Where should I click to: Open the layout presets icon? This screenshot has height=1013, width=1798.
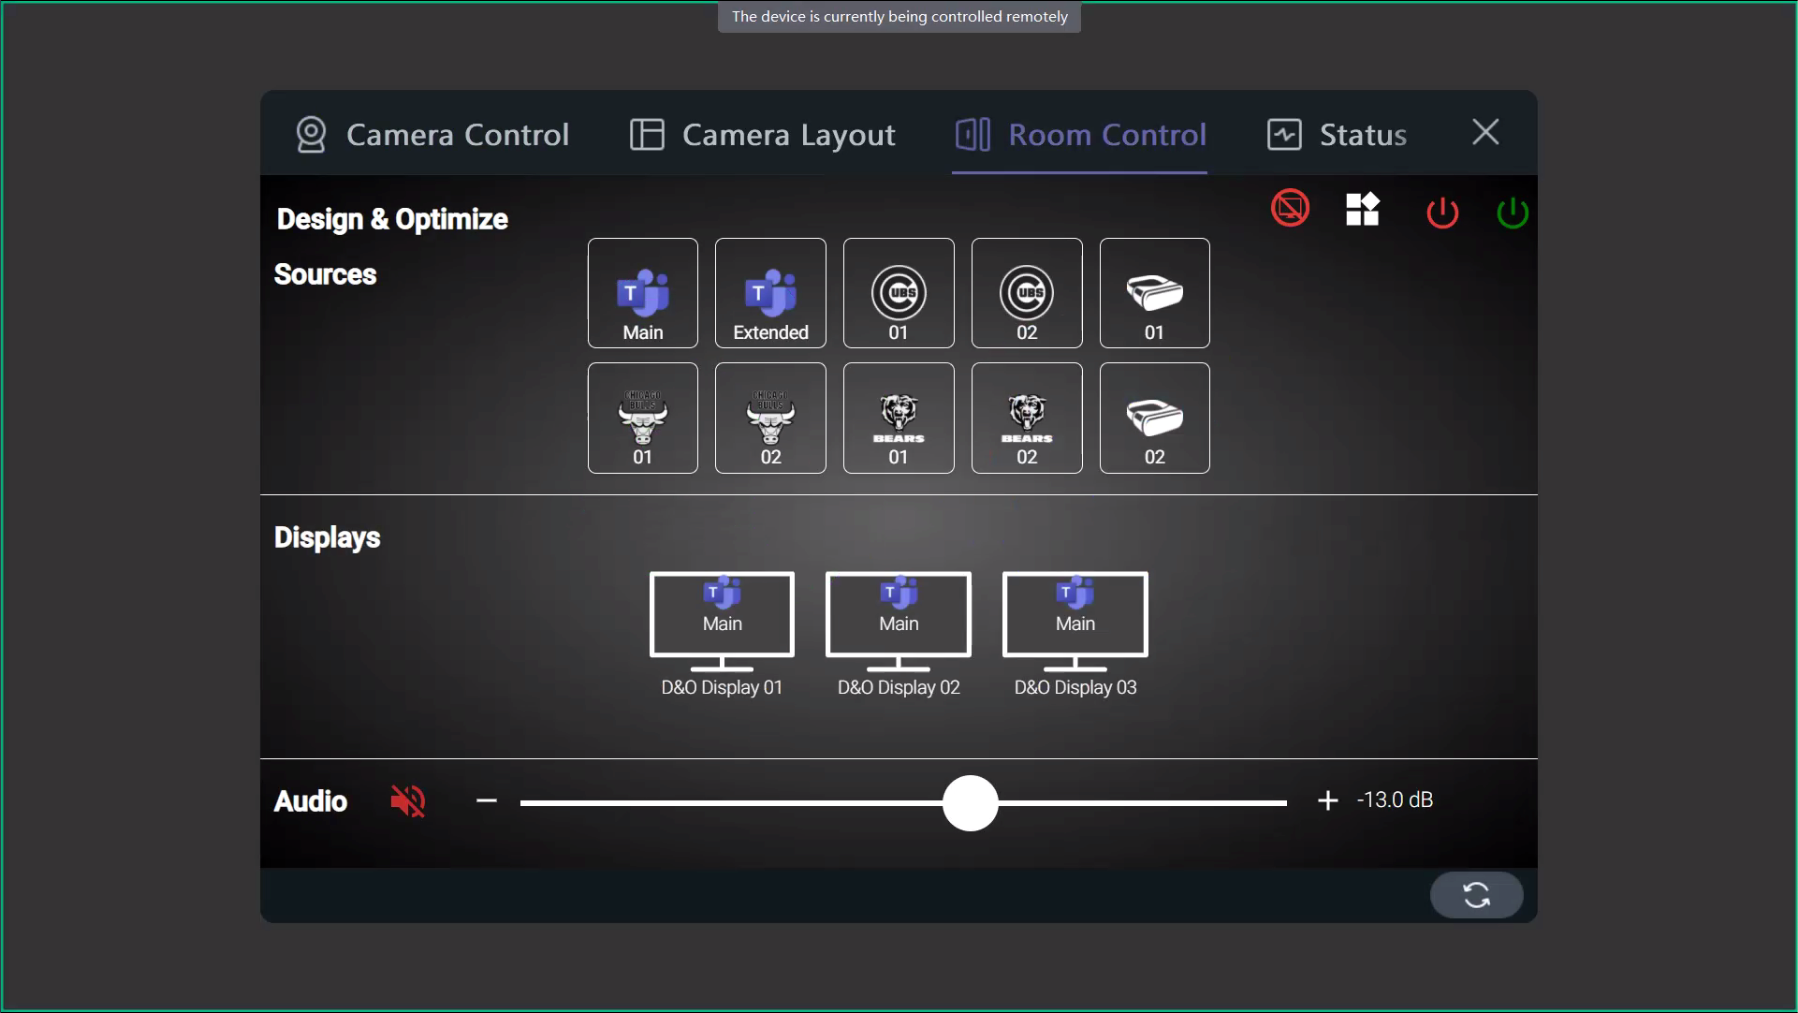tap(1363, 210)
